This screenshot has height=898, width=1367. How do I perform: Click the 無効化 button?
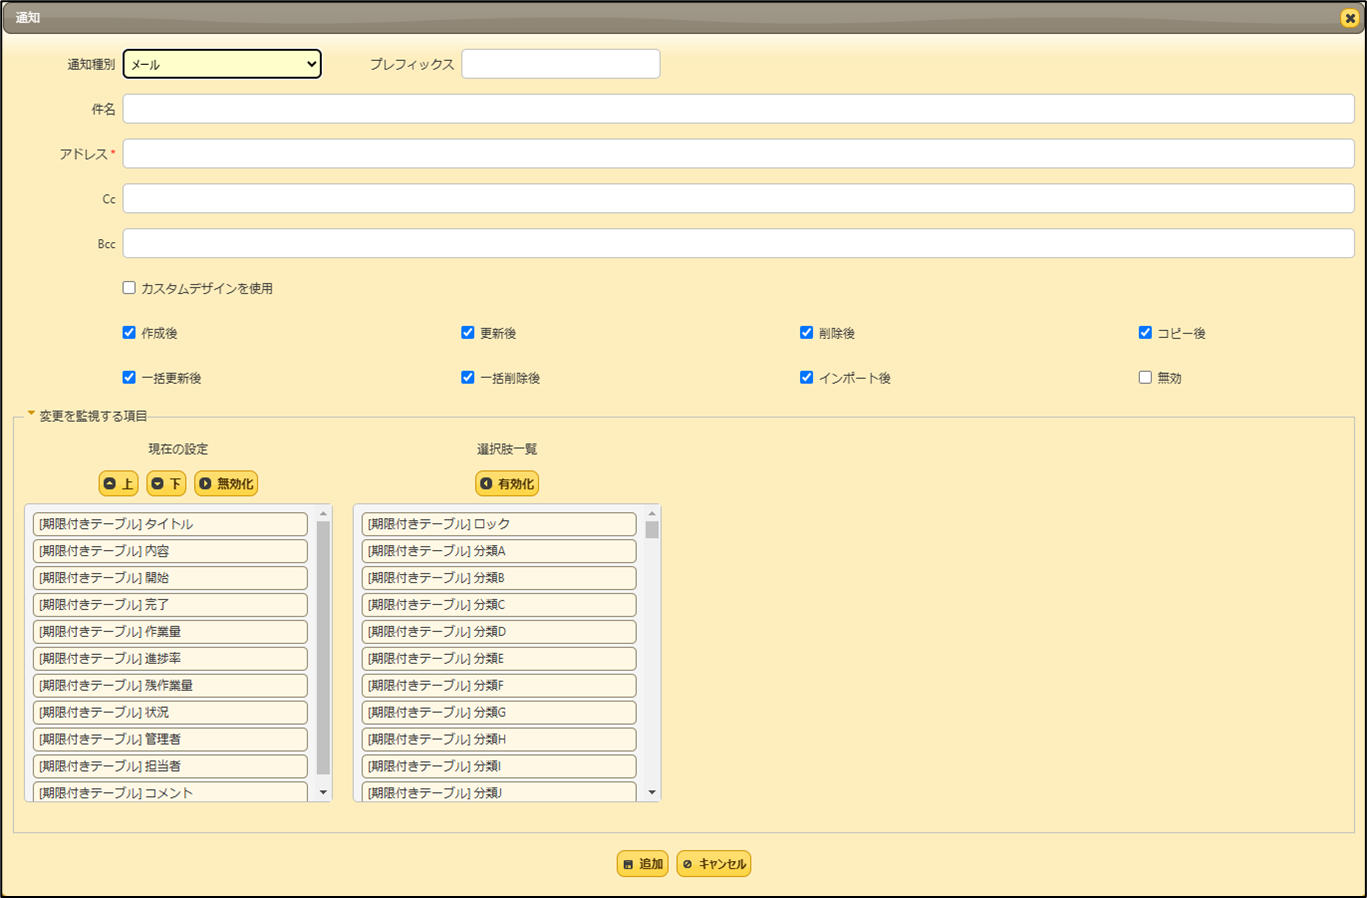coord(226,484)
